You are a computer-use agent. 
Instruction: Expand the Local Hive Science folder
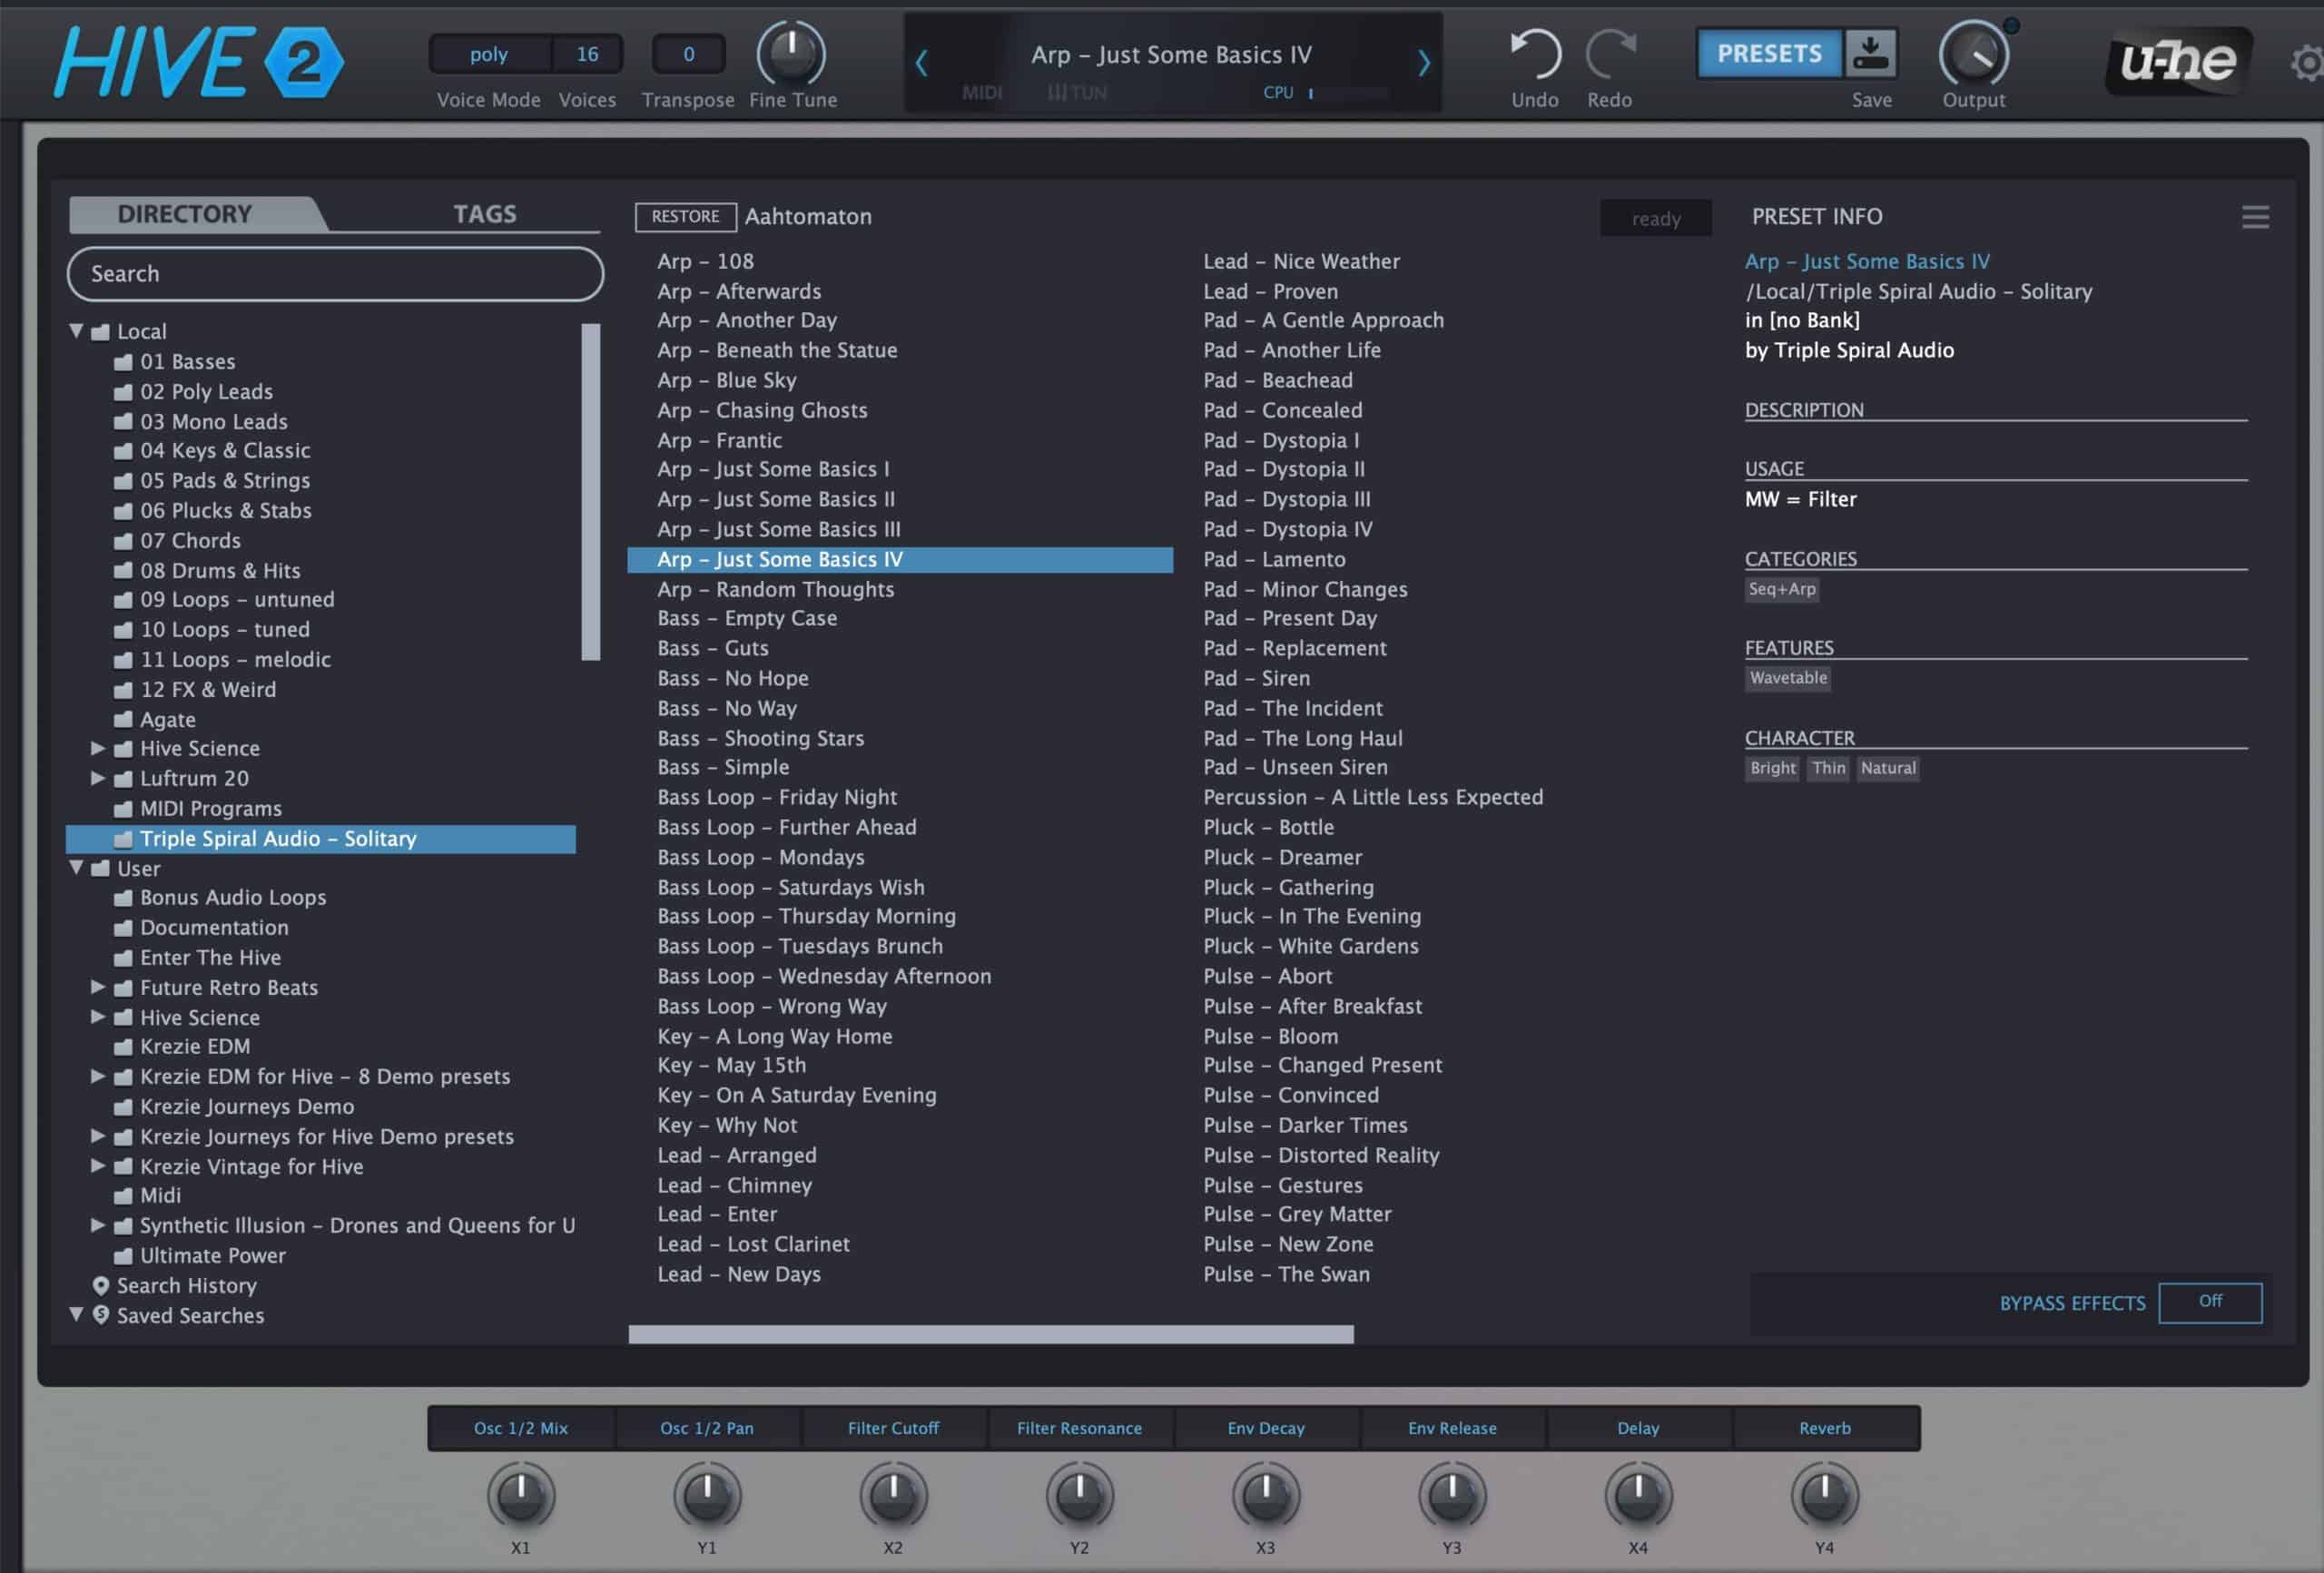coord(97,748)
